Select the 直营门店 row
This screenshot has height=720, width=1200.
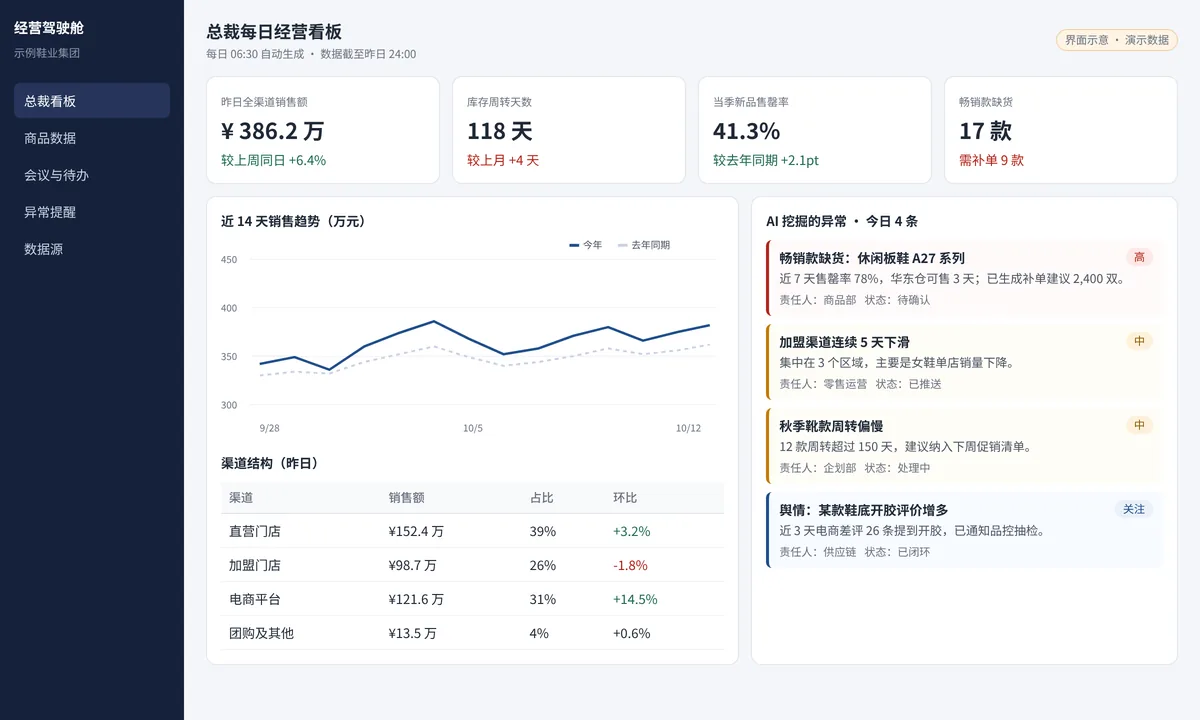(472, 531)
